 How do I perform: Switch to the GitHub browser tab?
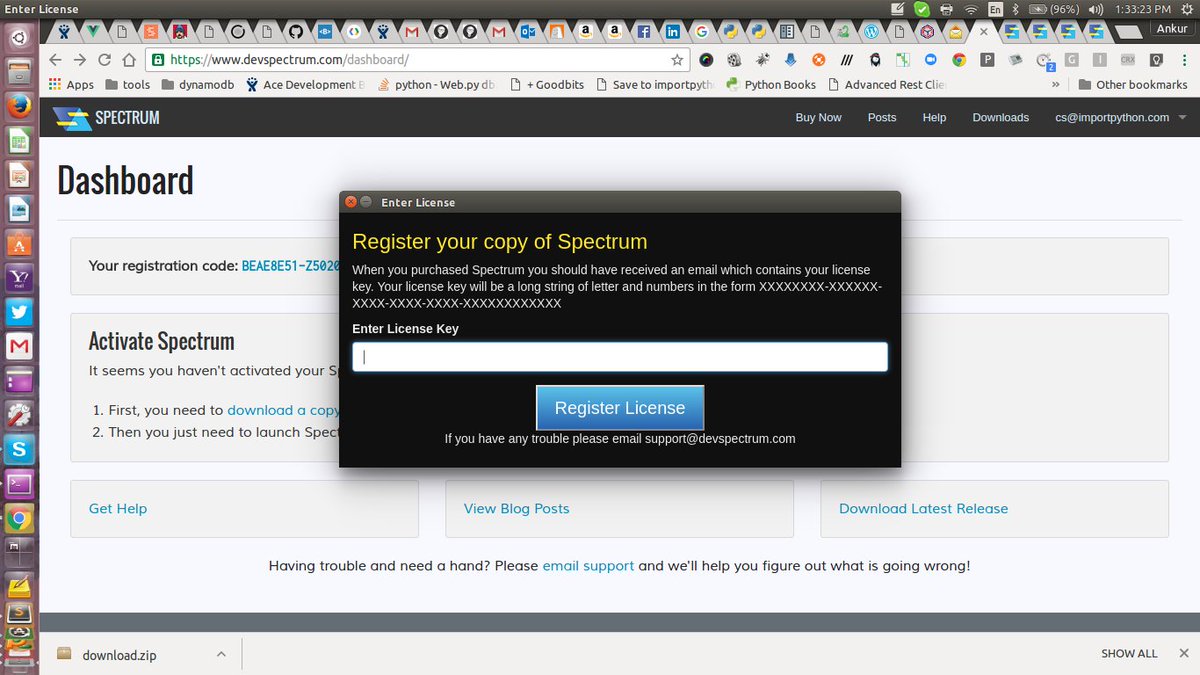(295, 32)
